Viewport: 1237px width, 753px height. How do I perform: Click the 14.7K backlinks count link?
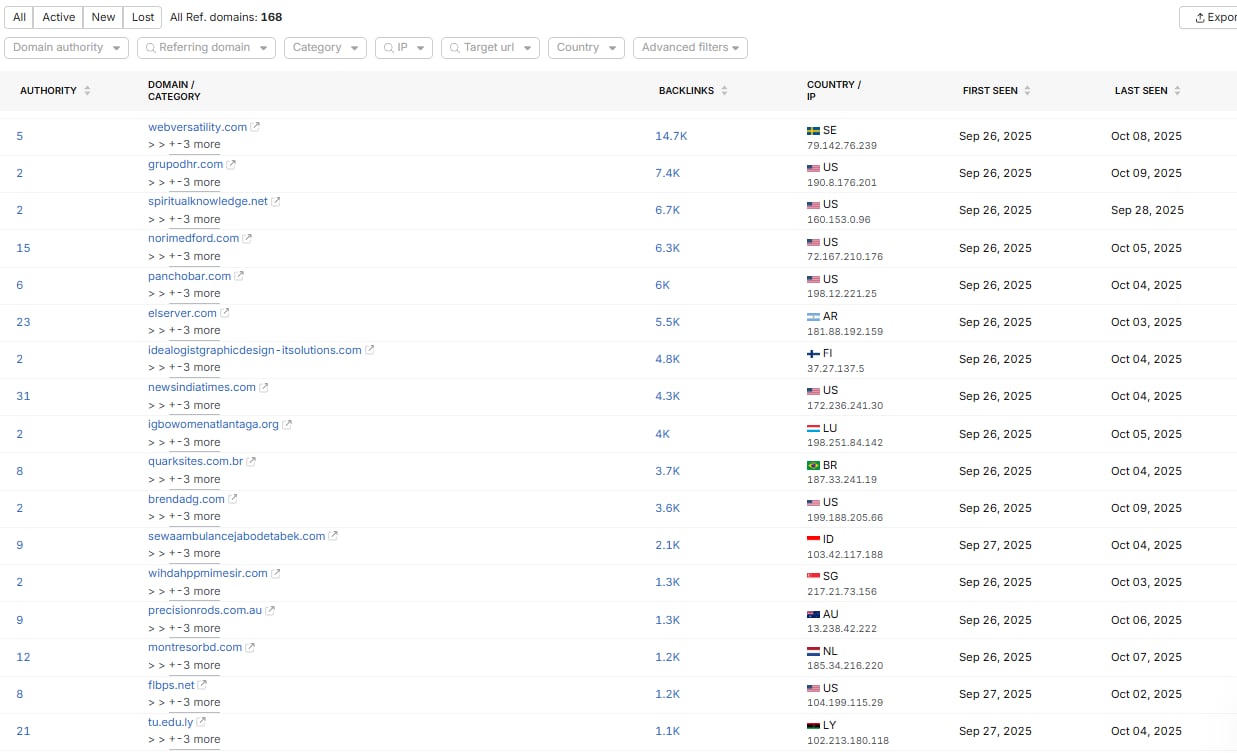(x=671, y=136)
